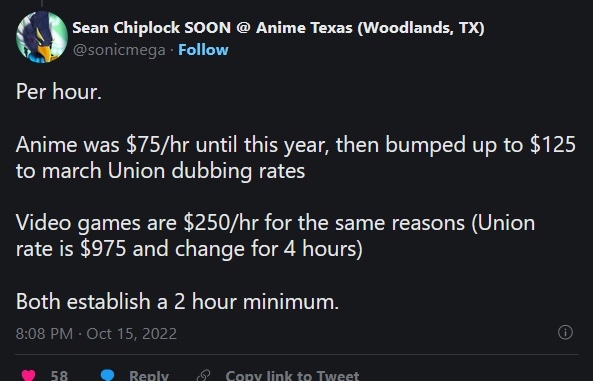Open Sean Chiplock's bird avatar picture
Image resolution: width=593 pixels, height=381 pixels.
point(42,37)
